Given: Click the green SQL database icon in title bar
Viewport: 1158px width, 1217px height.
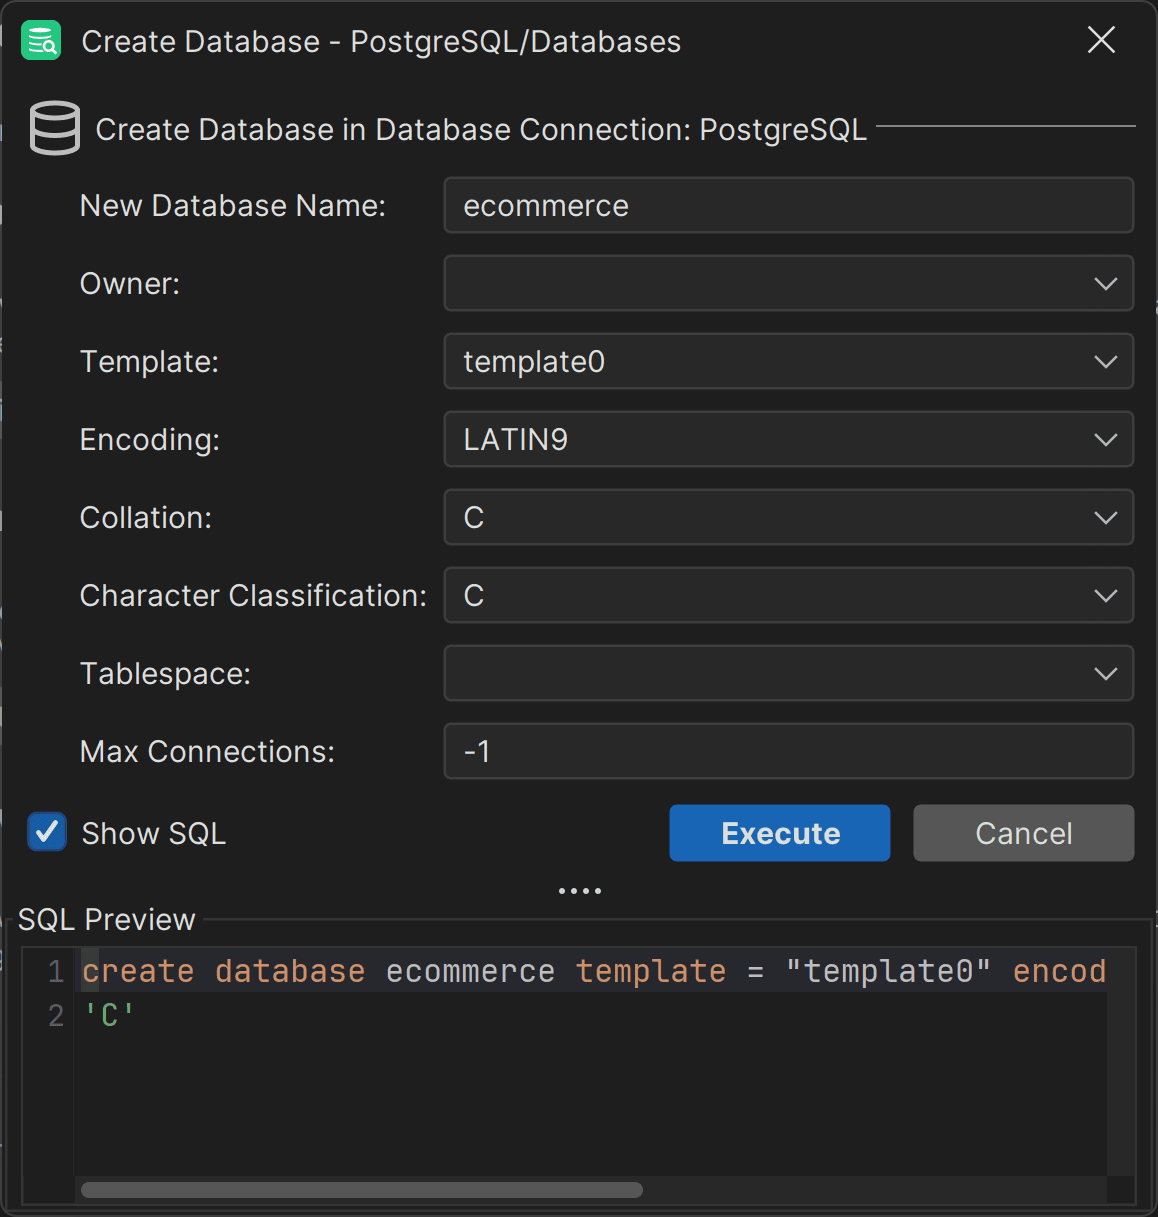Looking at the screenshot, I should click(40, 40).
